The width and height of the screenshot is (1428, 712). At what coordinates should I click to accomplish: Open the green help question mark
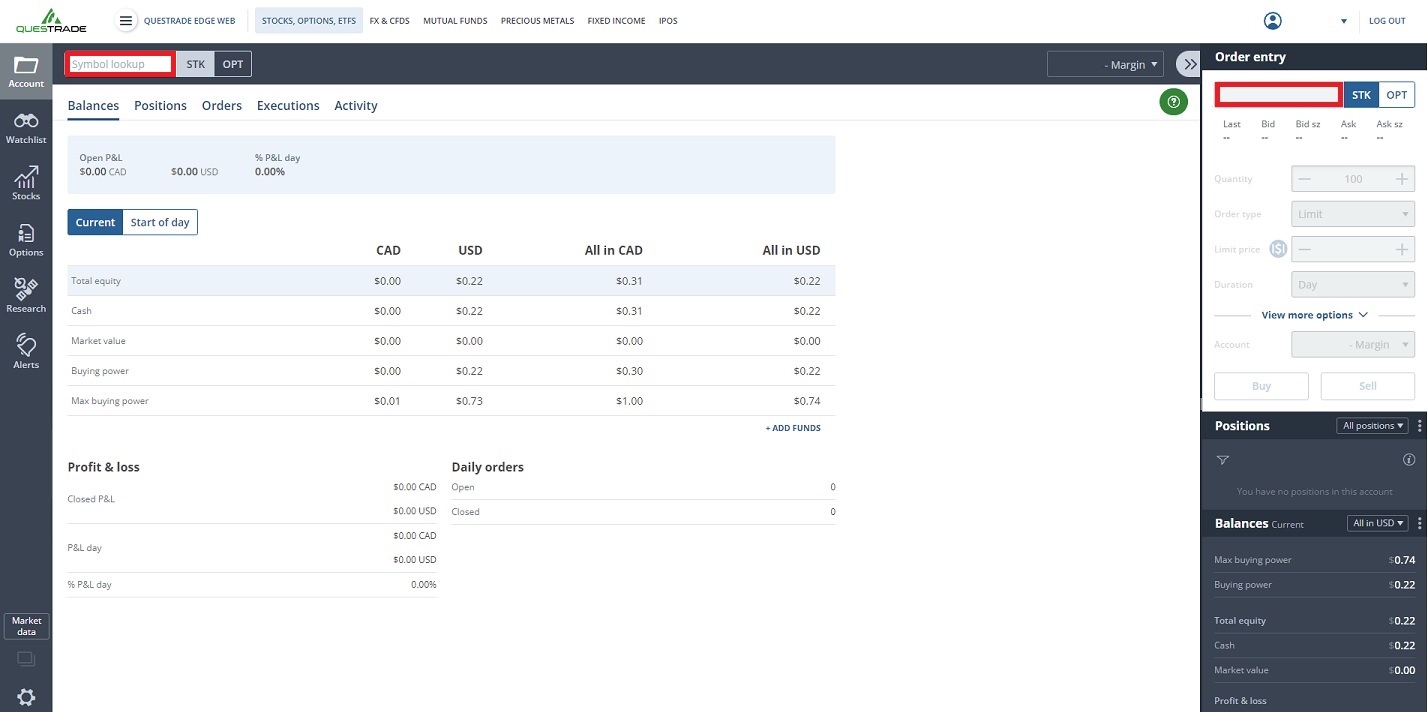pyautogui.click(x=1174, y=101)
